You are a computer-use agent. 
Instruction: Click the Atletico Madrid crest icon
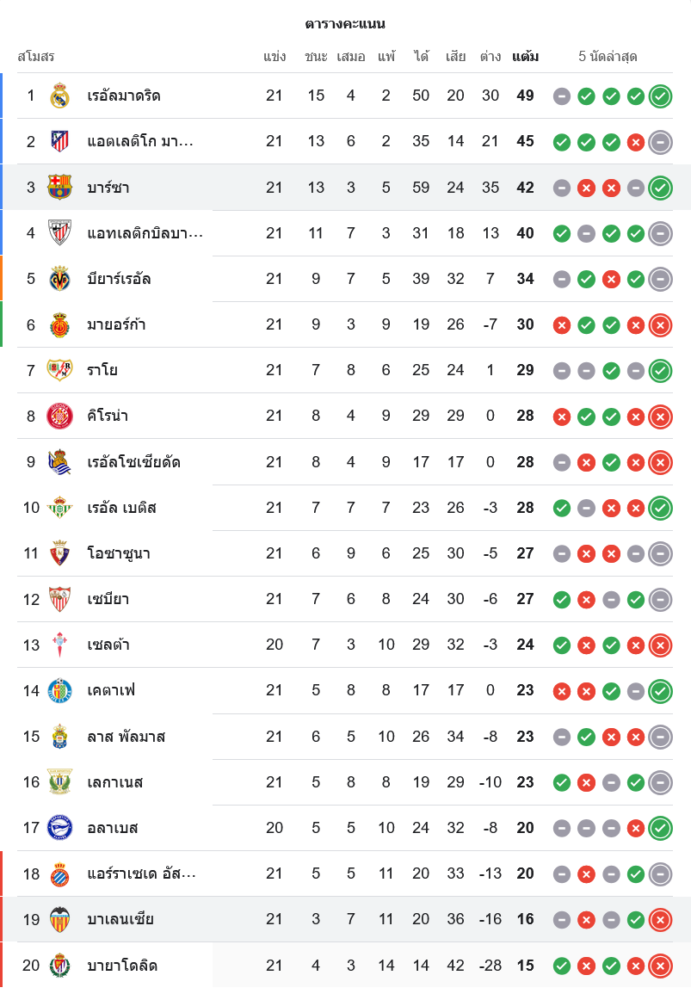pyautogui.click(x=60, y=142)
